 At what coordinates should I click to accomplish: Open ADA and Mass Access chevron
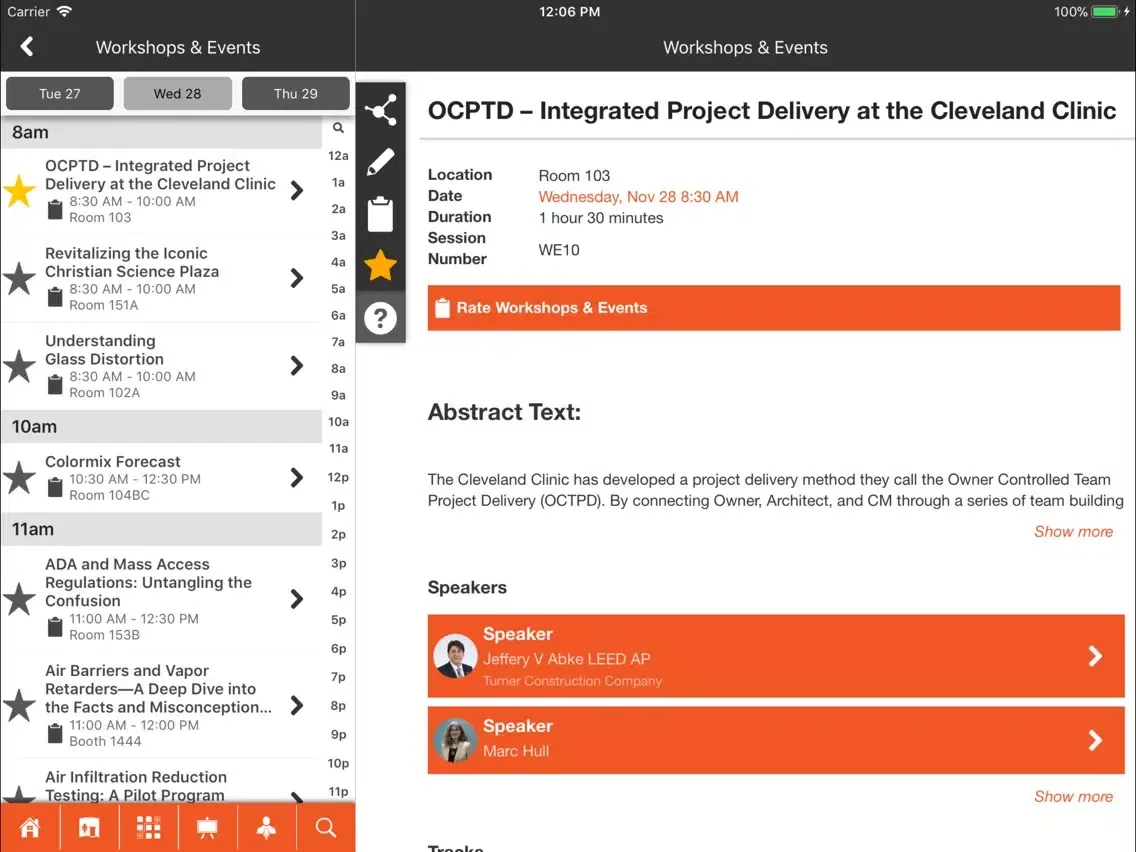pyautogui.click(x=296, y=599)
